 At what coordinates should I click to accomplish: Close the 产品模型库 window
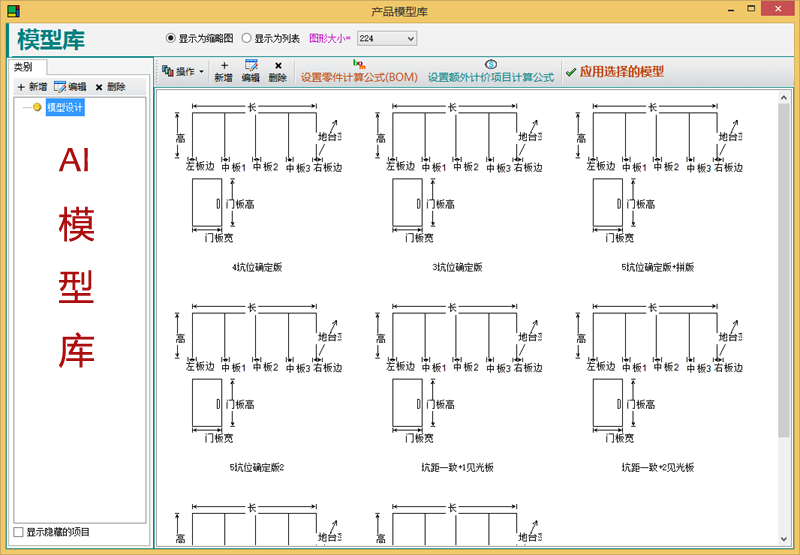[778, 9]
